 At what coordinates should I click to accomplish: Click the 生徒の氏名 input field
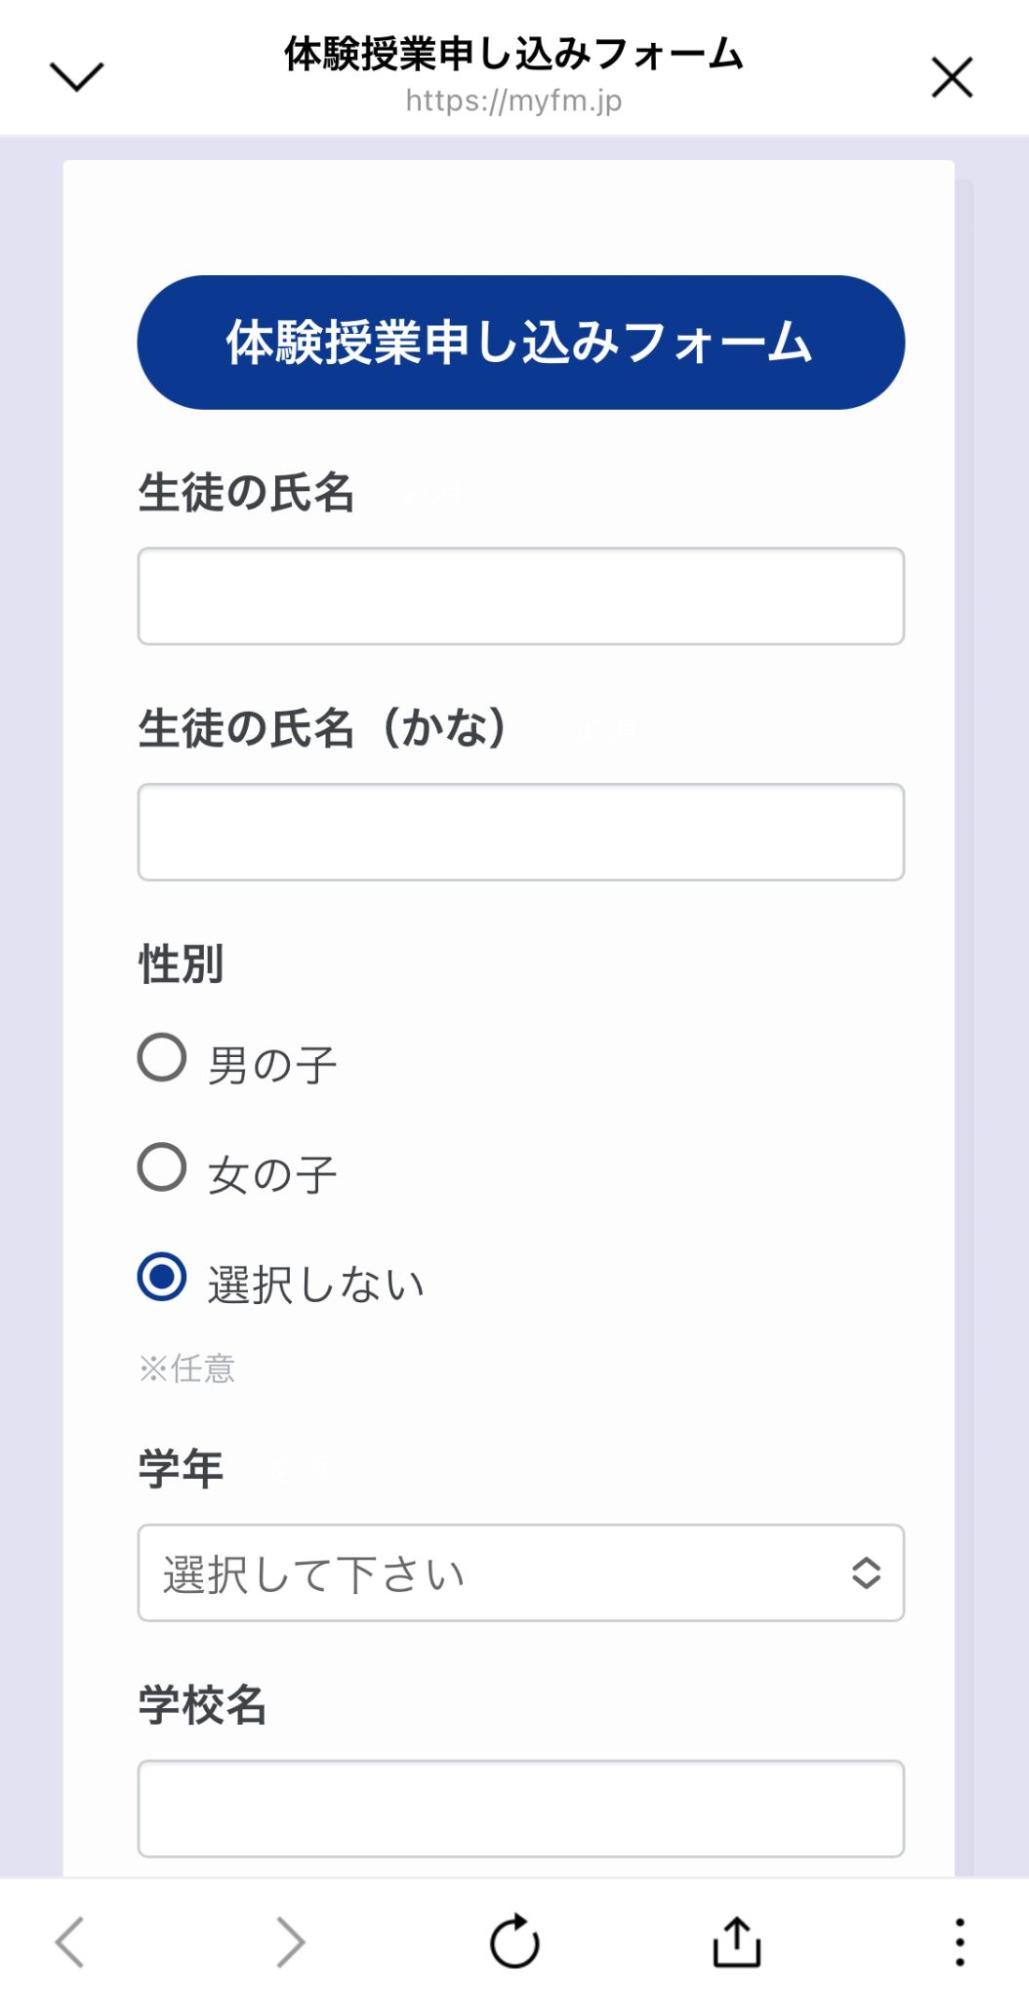[x=520, y=596]
